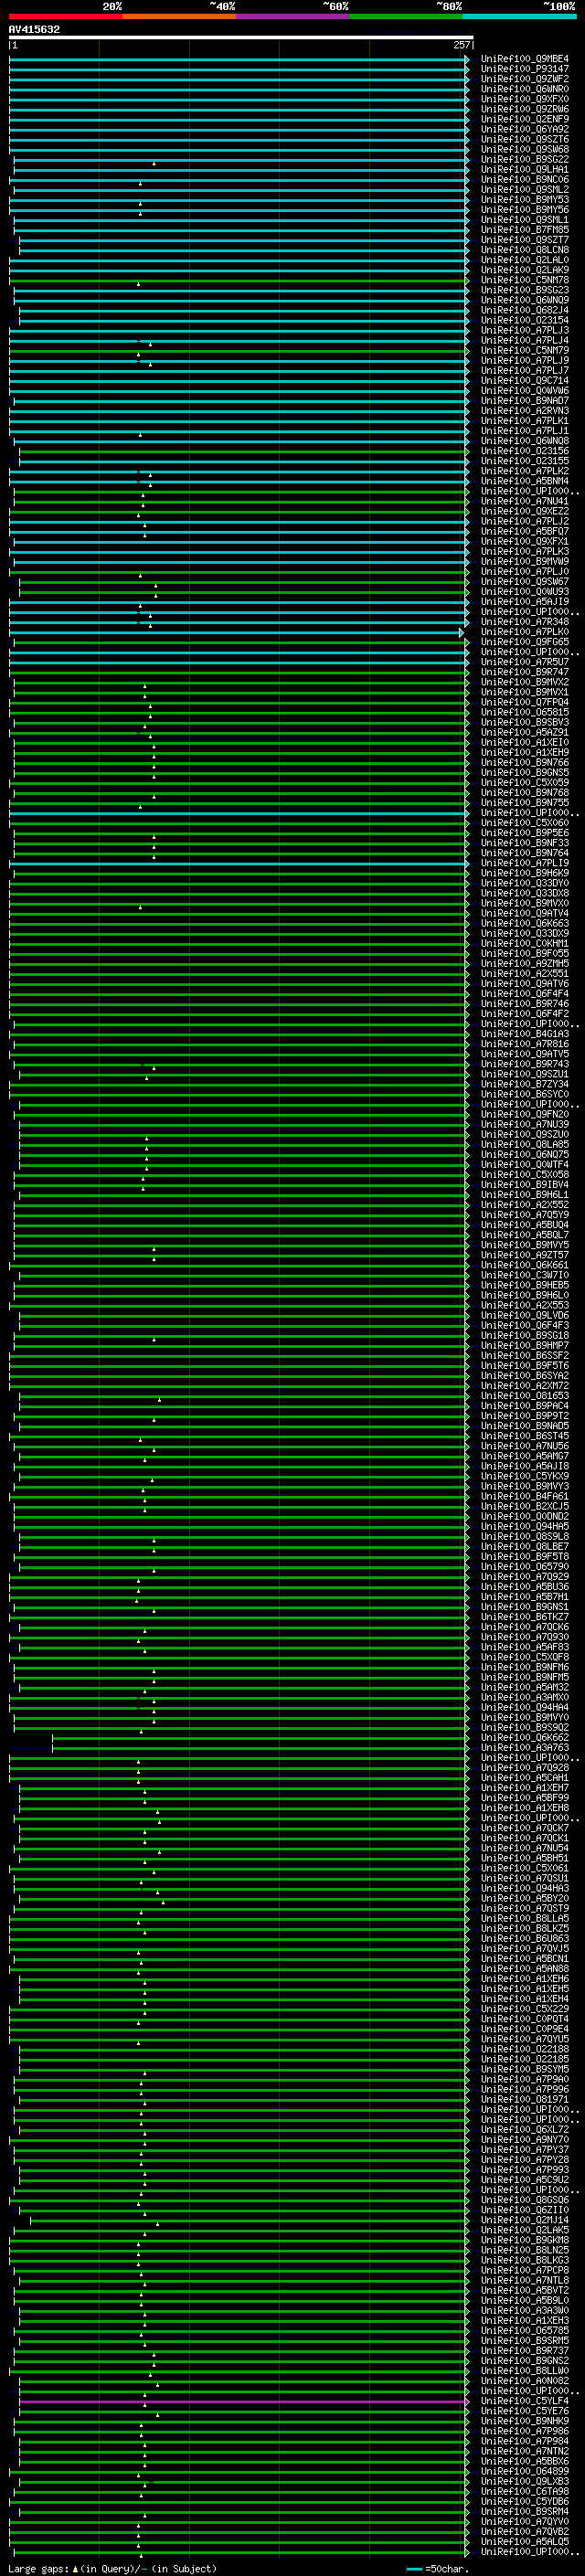585x2576 pixels.
Task: Select label UniRef100_A7P986
Action: [524, 2431]
